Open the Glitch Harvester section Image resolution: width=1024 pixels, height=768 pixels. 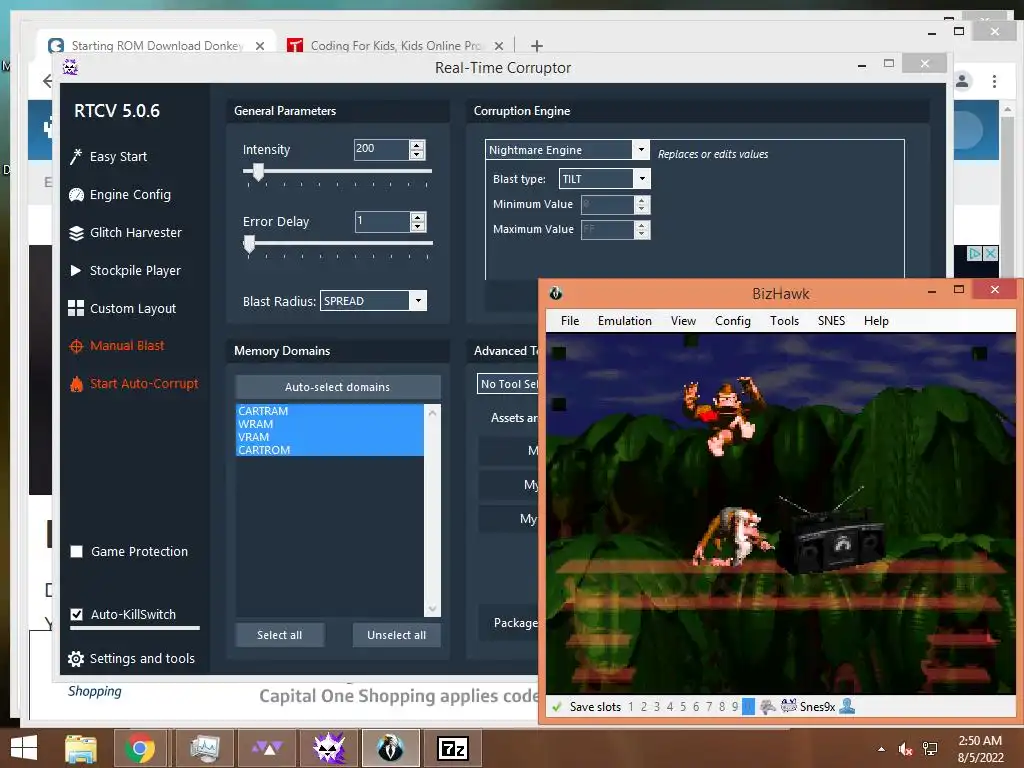point(125,232)
